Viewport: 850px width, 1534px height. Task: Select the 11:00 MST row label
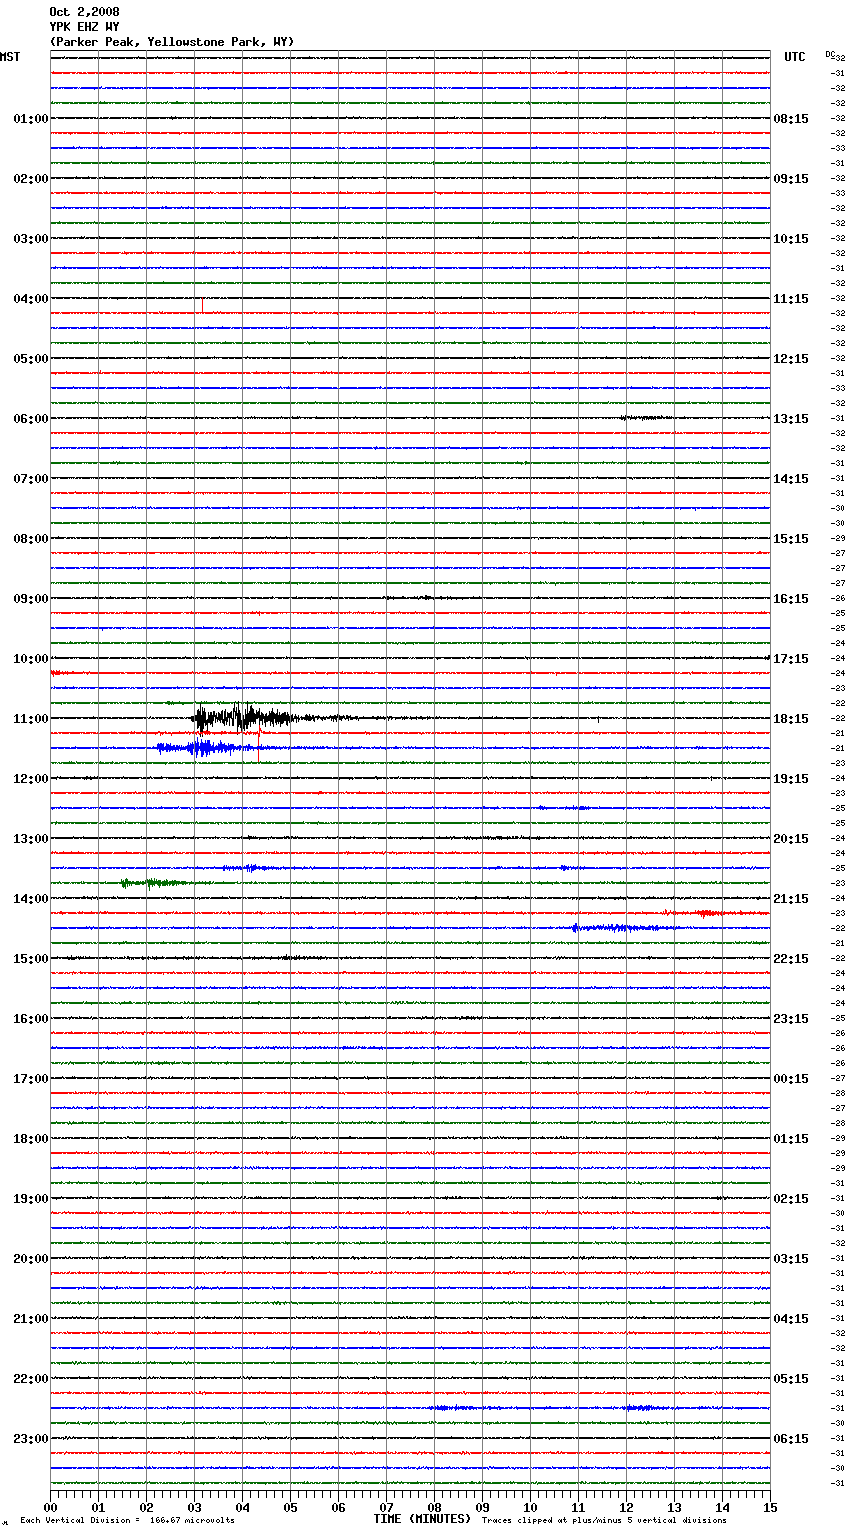click(31, 719)
